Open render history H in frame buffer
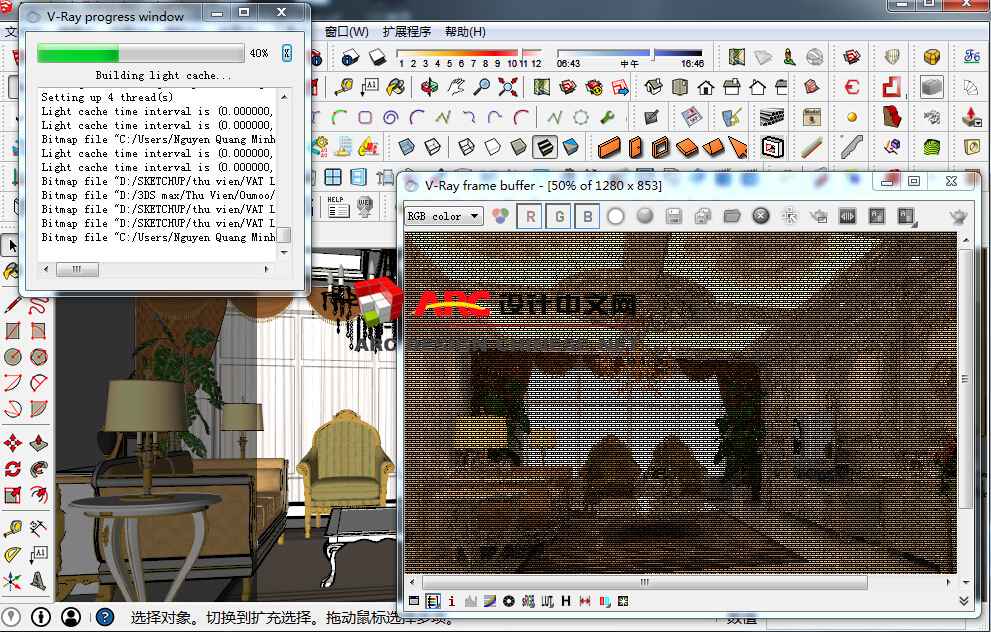991x632 pixels. pyautogui.click(x=566, y=601)
